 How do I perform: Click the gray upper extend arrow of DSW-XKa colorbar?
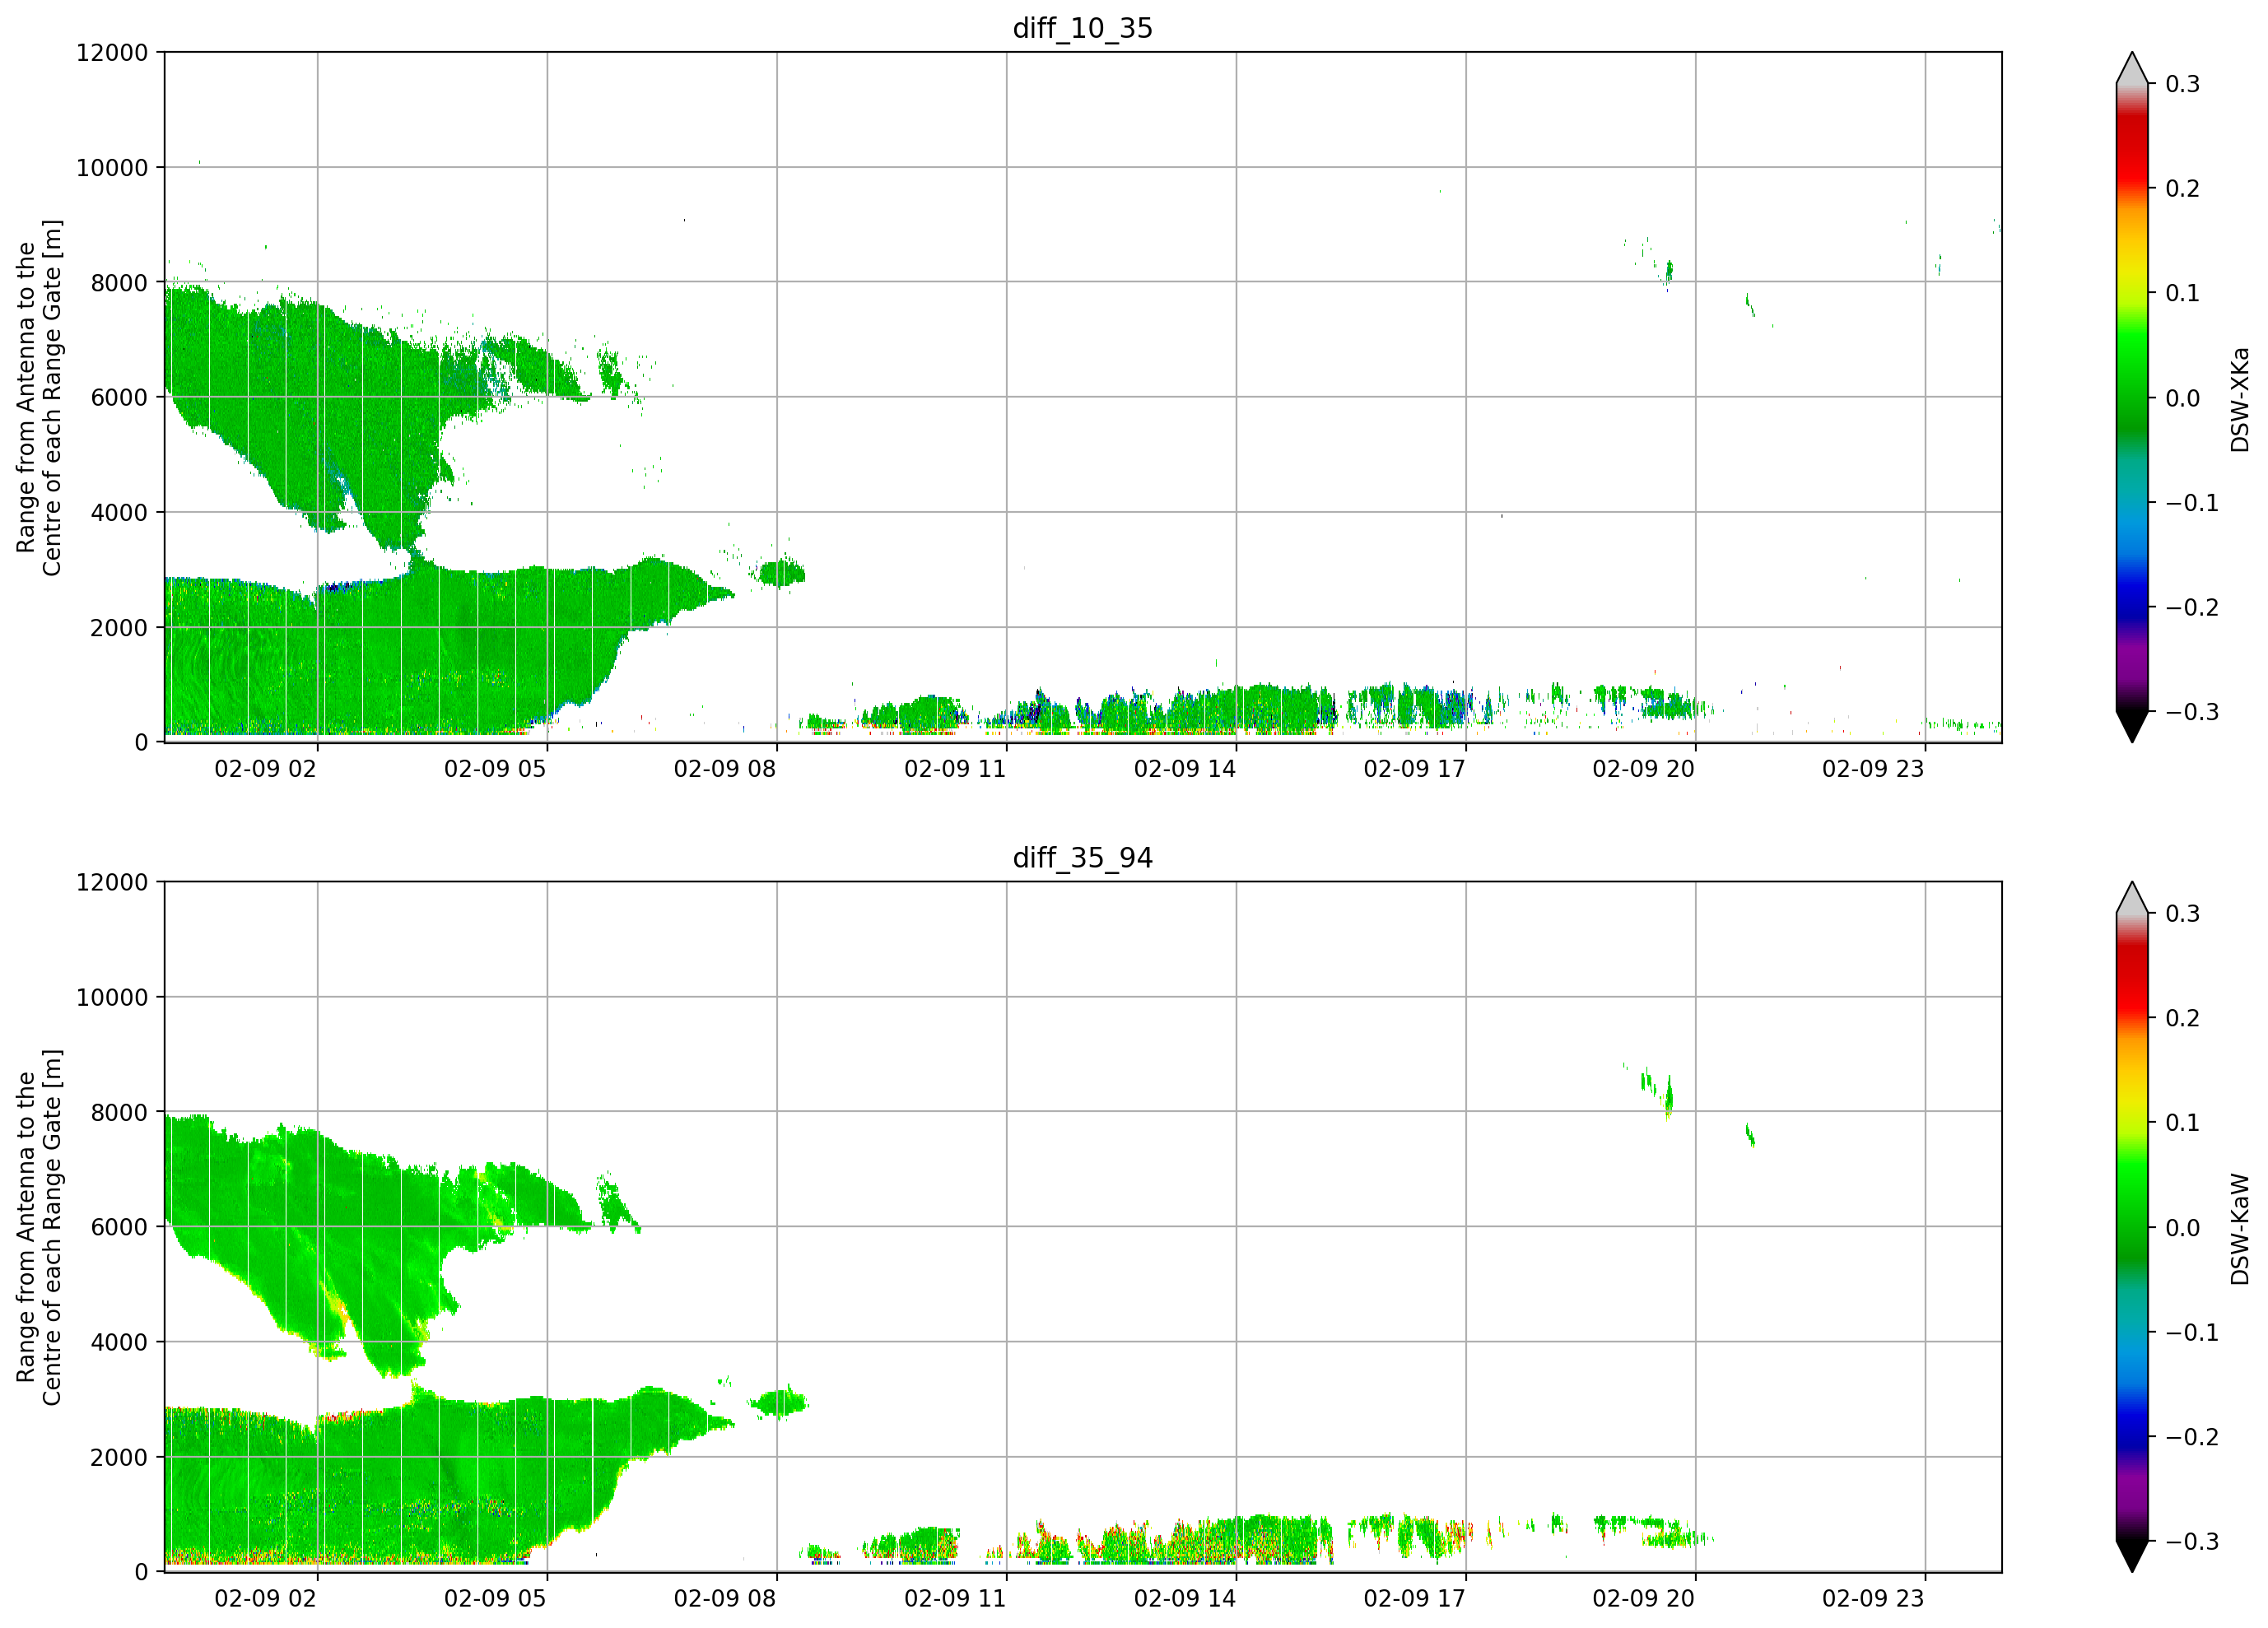pyautogui.click(x=2132, y=68)
